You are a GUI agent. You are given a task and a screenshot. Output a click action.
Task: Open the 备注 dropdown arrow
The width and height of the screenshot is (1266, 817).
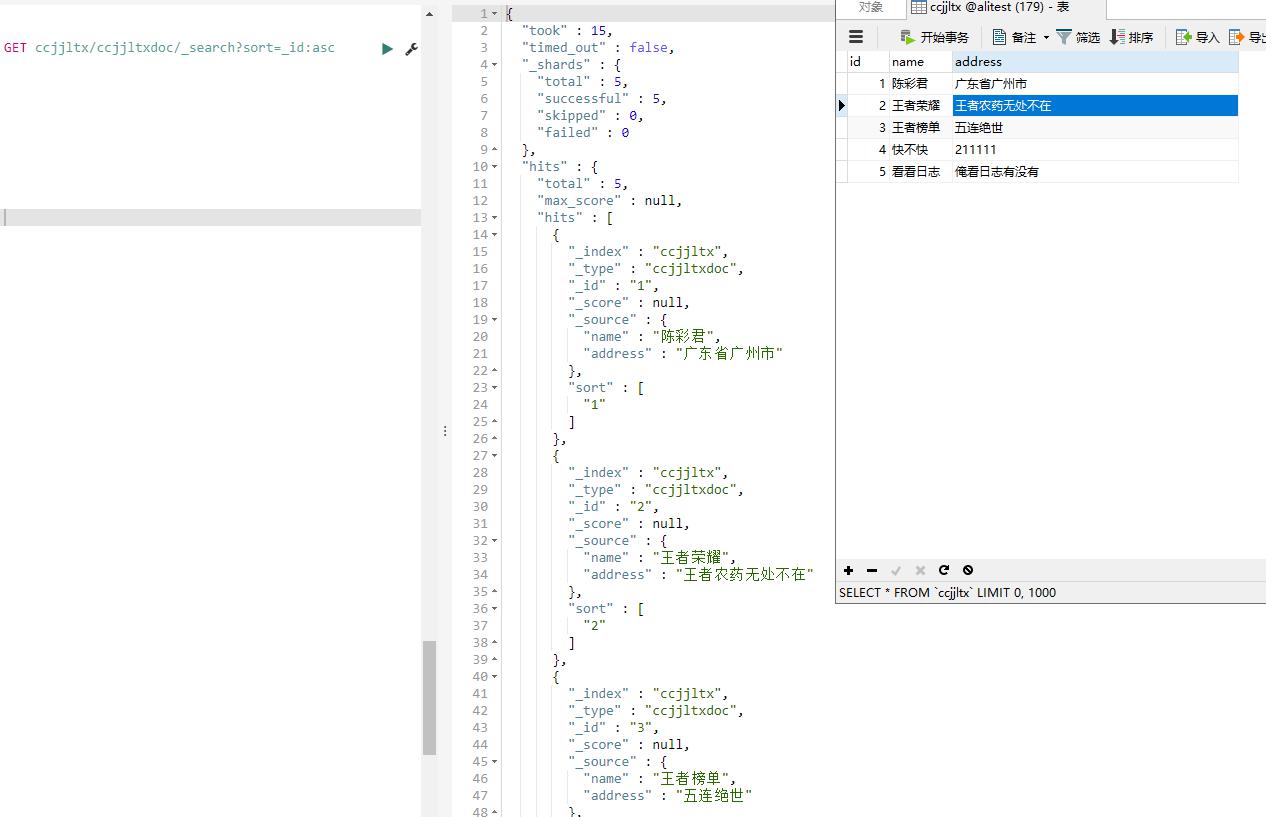pos(1046,38)
